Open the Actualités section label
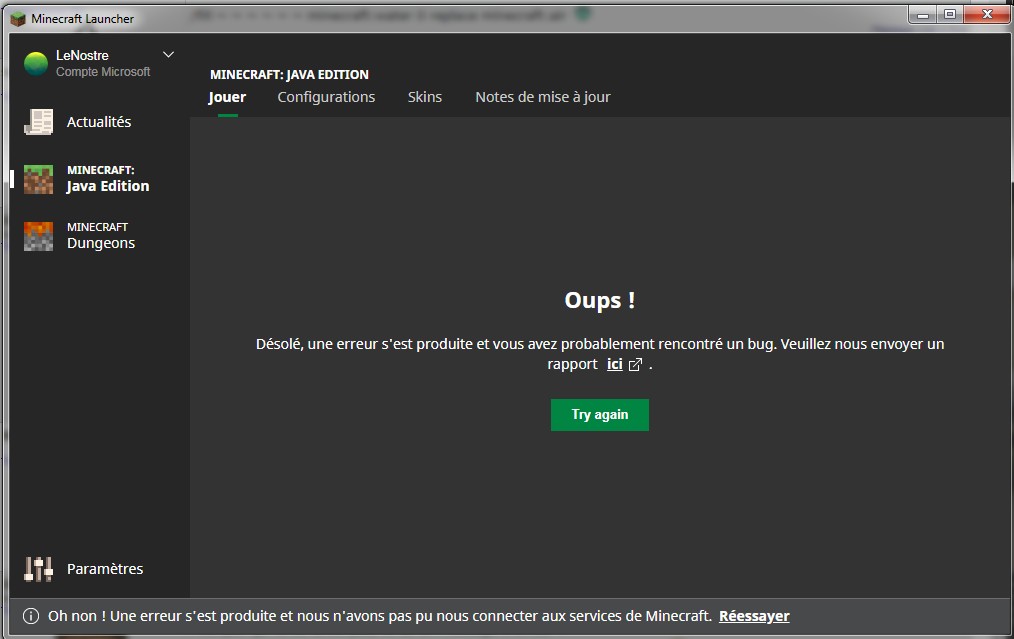 [99, 122]
